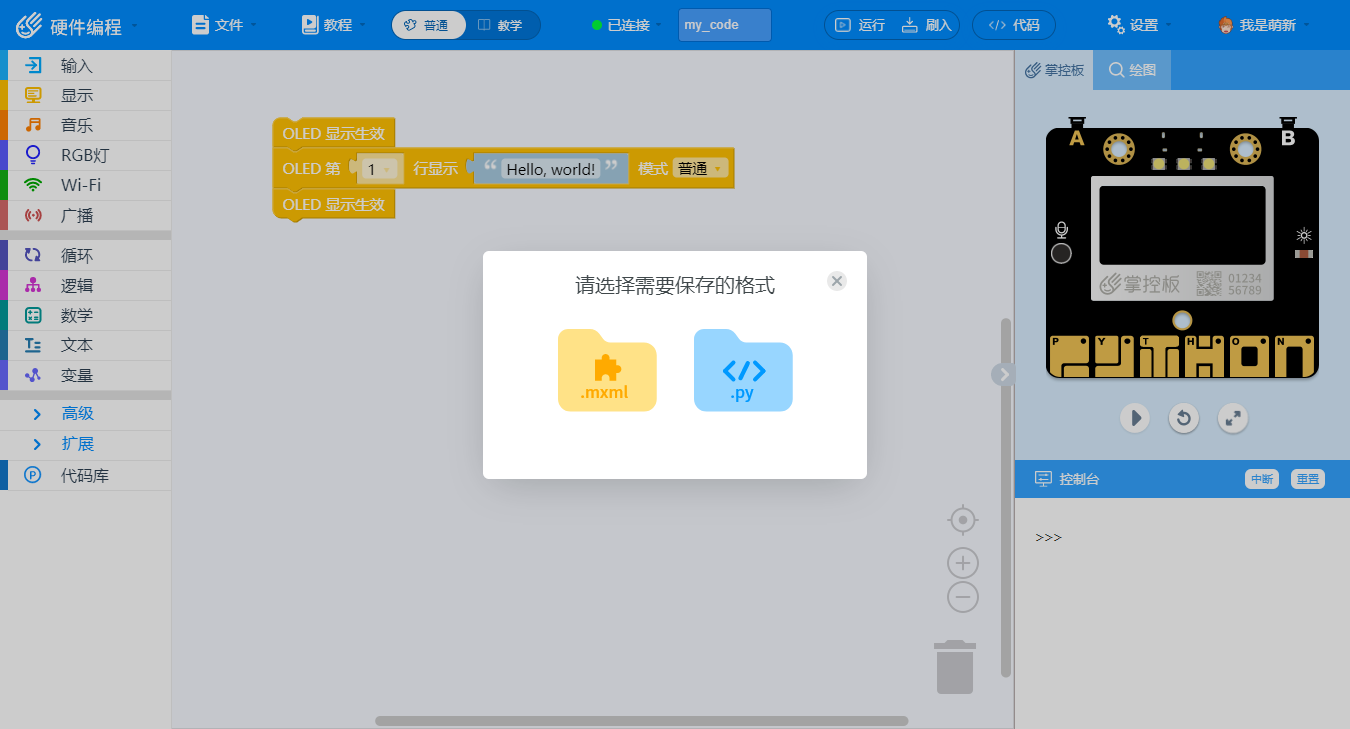Click the 重置 console button

(x=1307, y=479)
